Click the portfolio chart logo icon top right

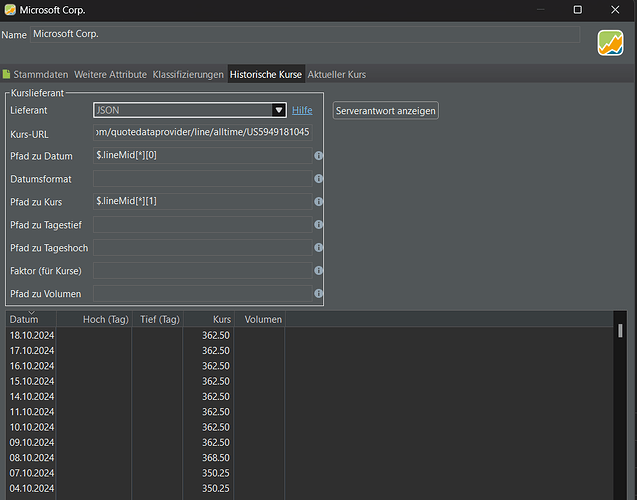point(610,43)
